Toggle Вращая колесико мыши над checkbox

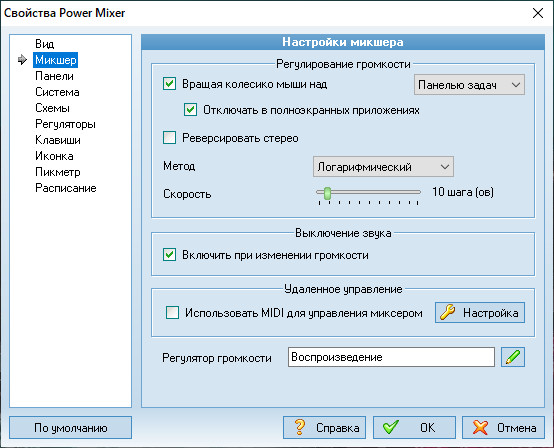[x=170, y=84]
